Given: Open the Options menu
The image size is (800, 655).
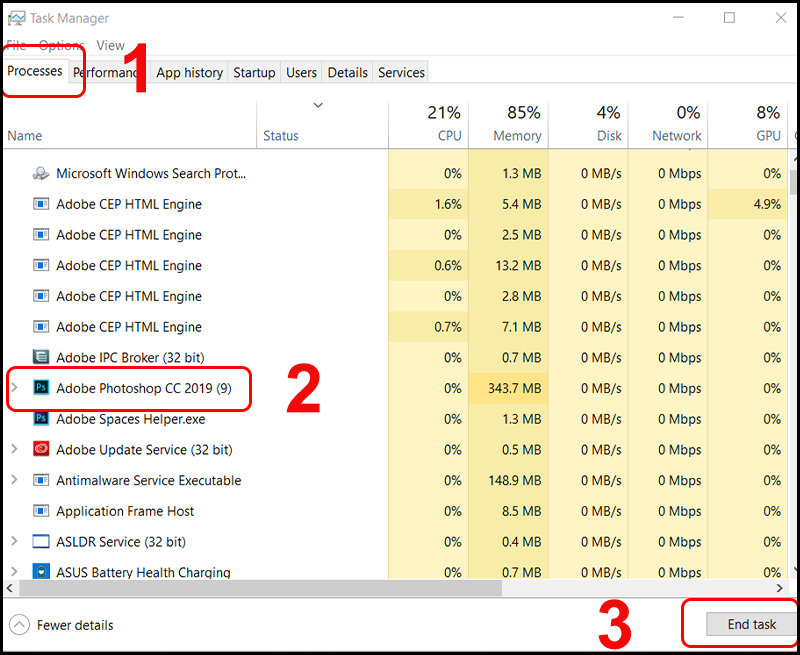Looking at the screenshot, I should click(x=61, y=45).
